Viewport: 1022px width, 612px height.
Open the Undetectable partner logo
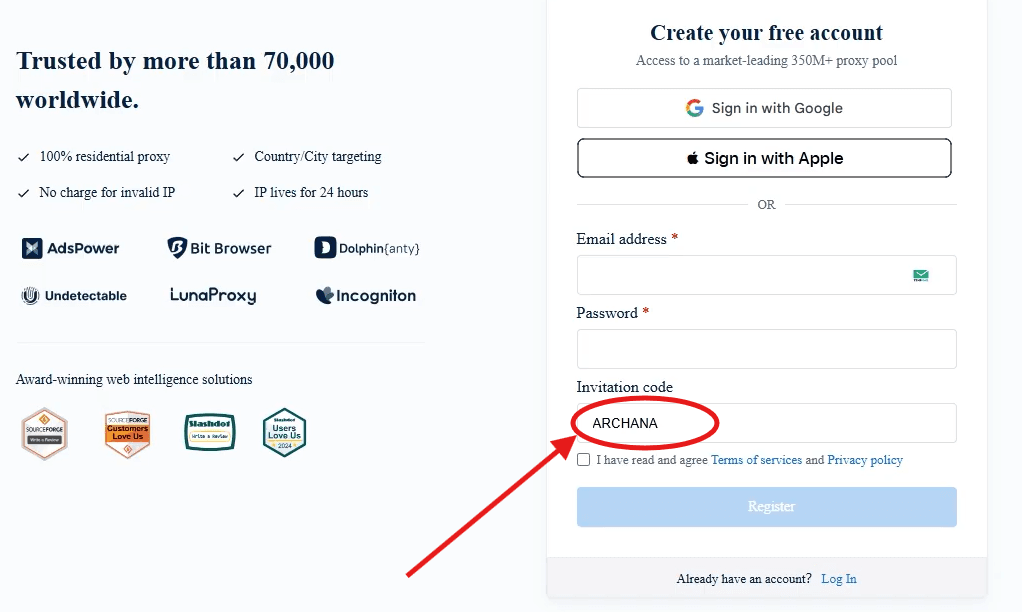click(x=74, y=295)
